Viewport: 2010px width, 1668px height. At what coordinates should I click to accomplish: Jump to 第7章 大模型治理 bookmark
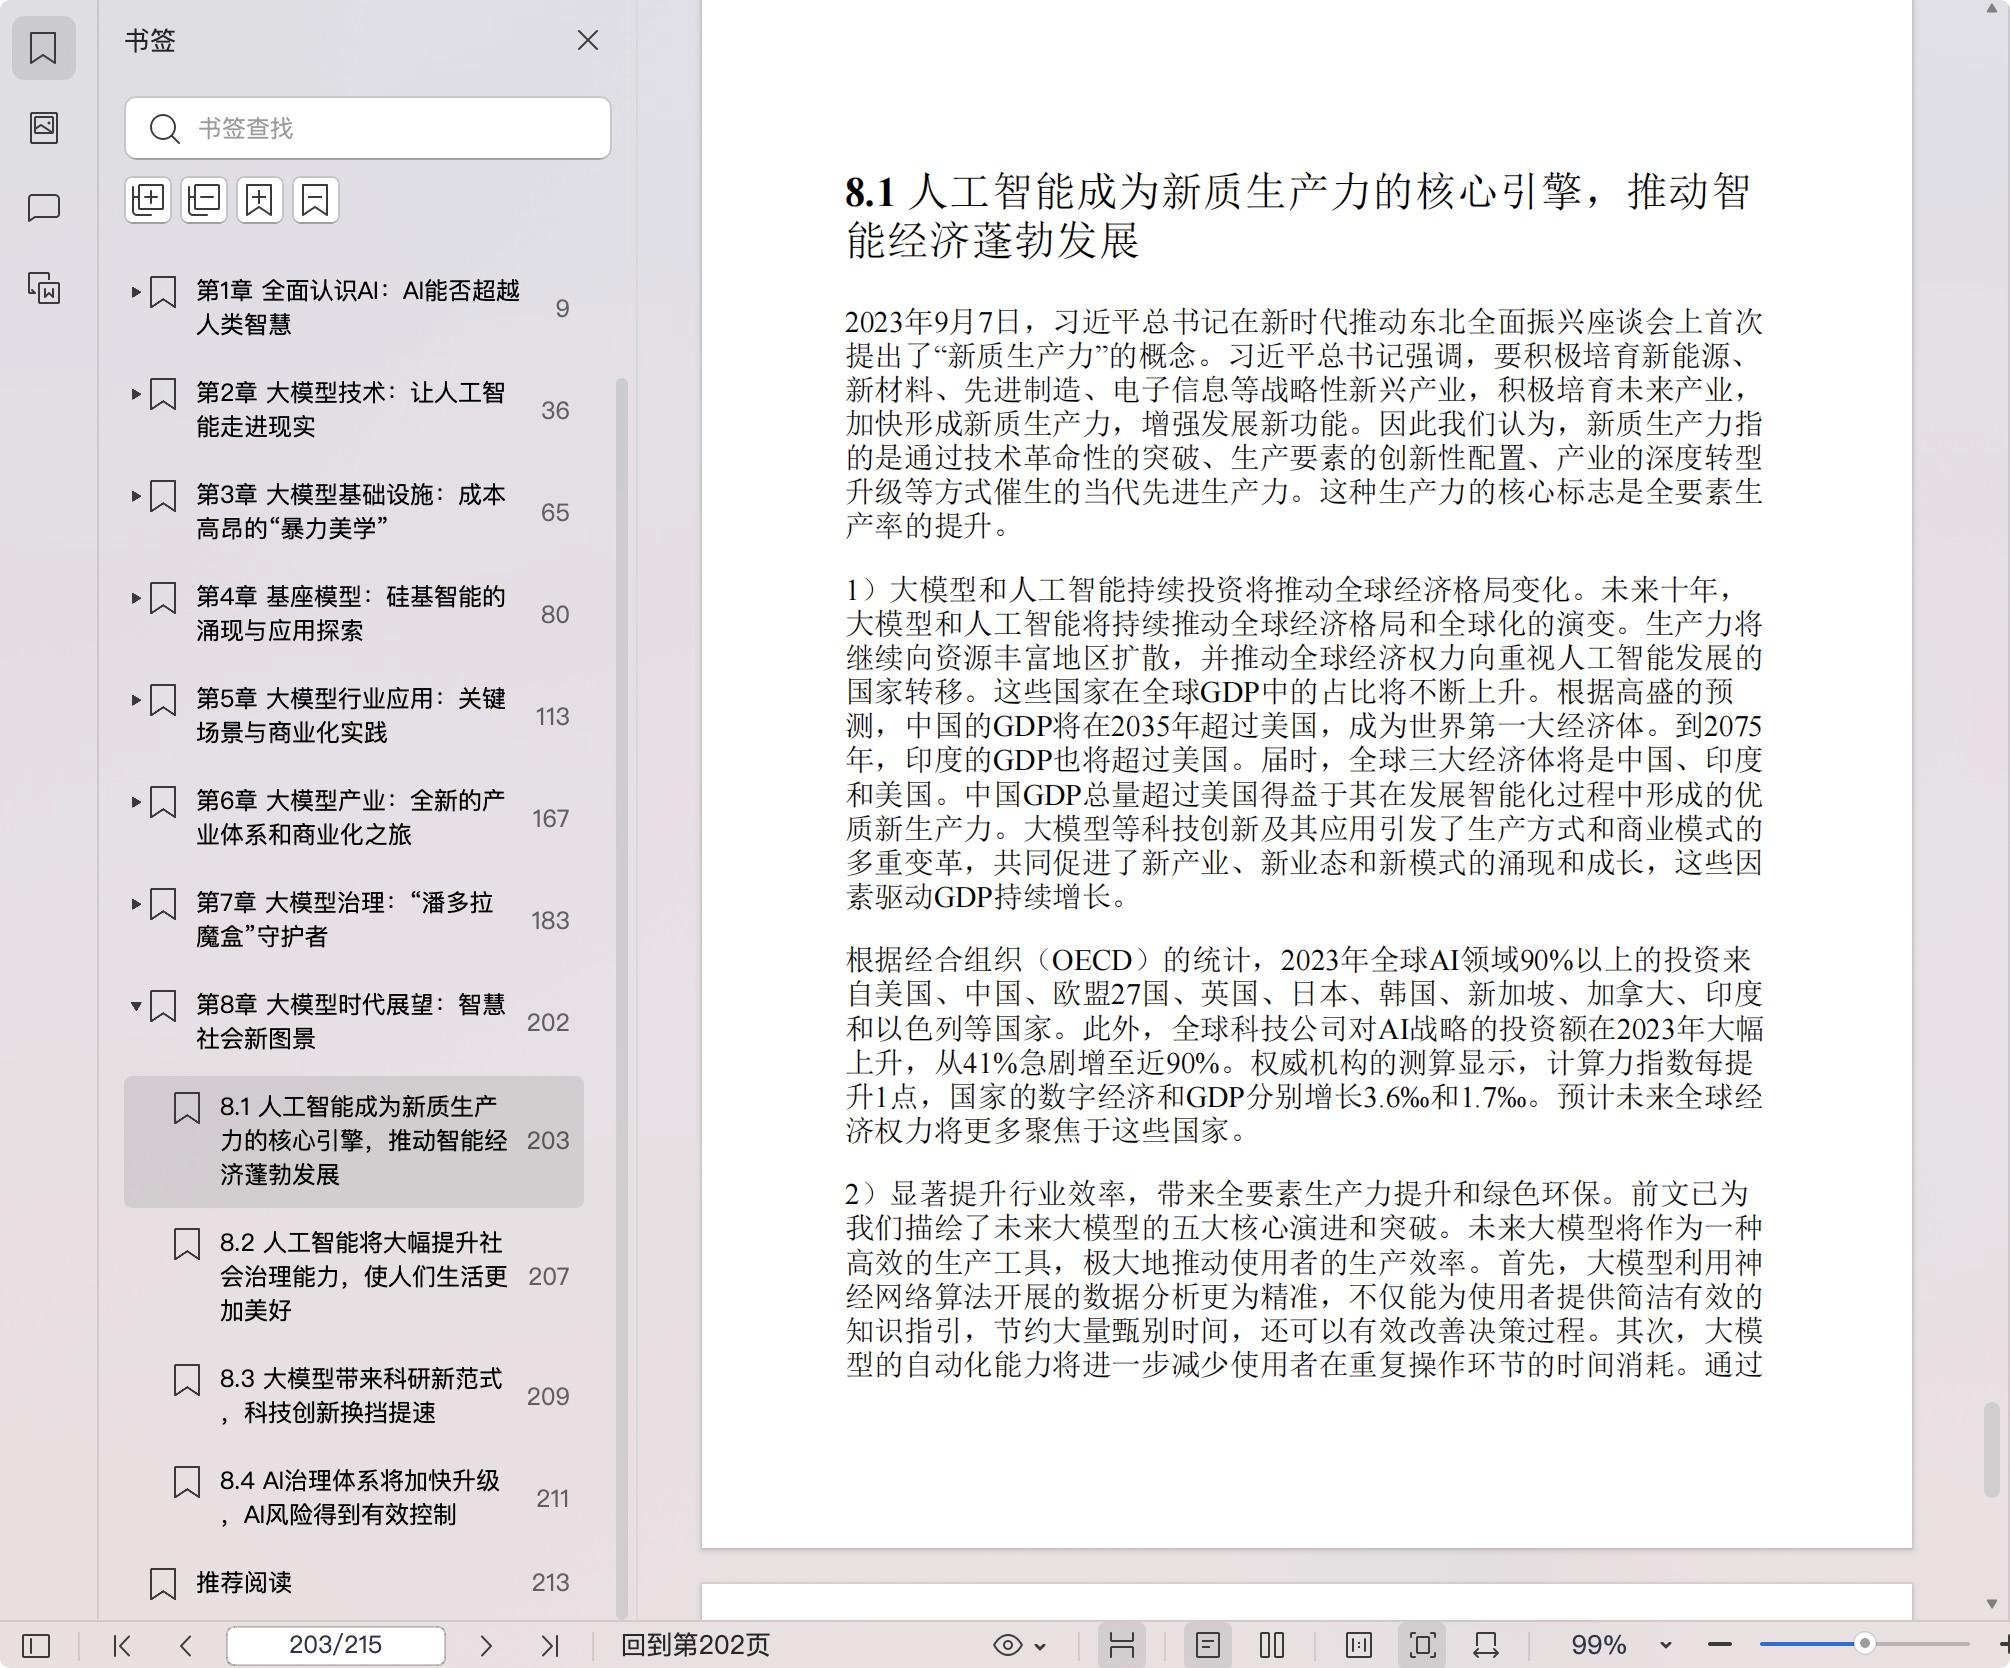tap(344, 919)
